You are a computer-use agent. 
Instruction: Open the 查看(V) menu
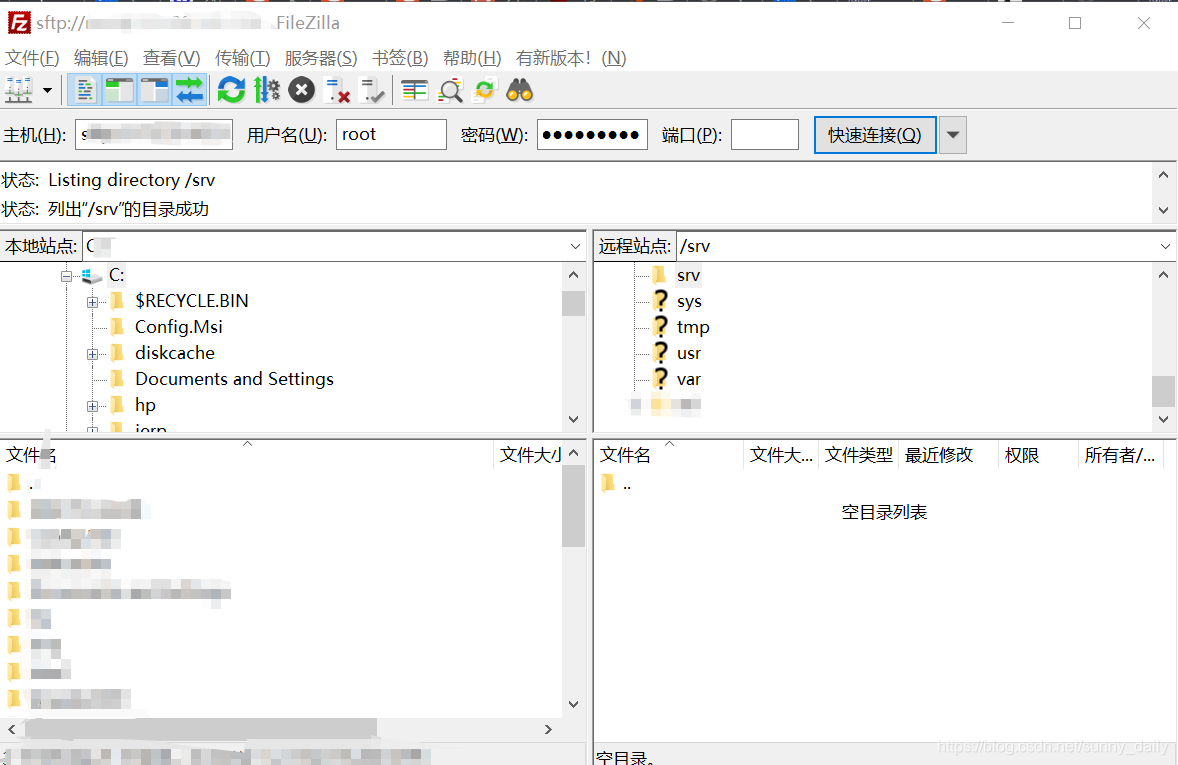click(171, 58)
